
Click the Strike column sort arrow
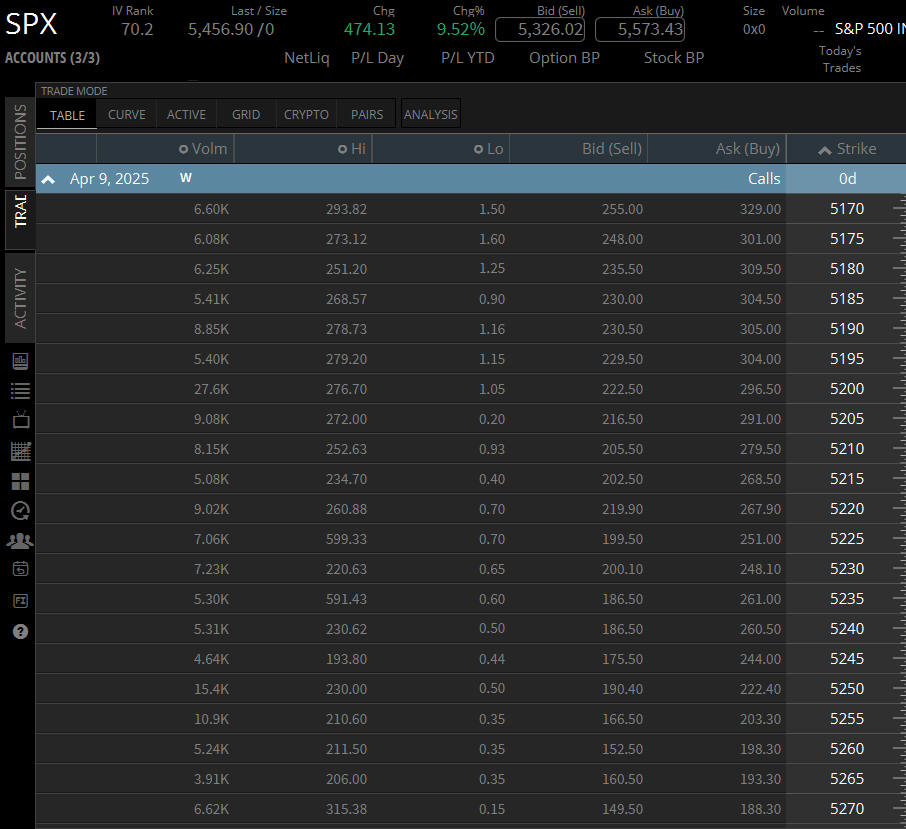(x=824, y=150)
